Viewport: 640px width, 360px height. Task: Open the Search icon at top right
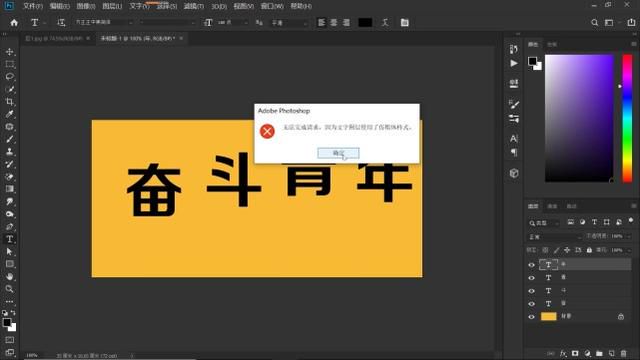[595, 23]
